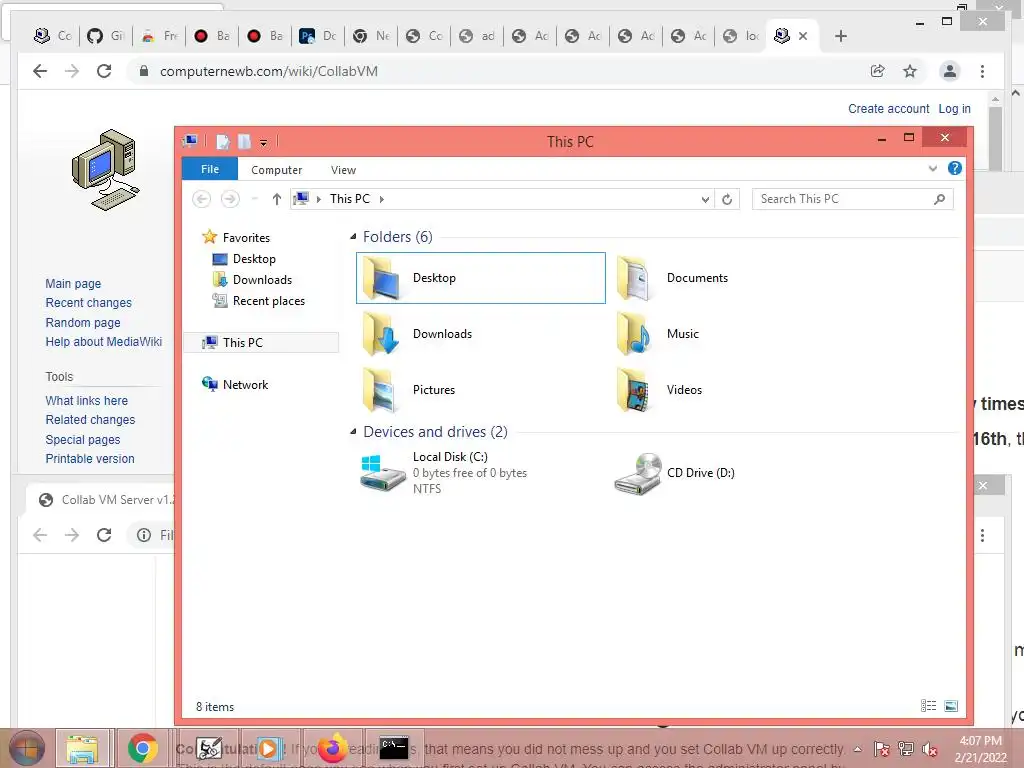Open the Downloads folder in the Folders group
This screenshot has height=768, width=1024.
tap(418, 334)
